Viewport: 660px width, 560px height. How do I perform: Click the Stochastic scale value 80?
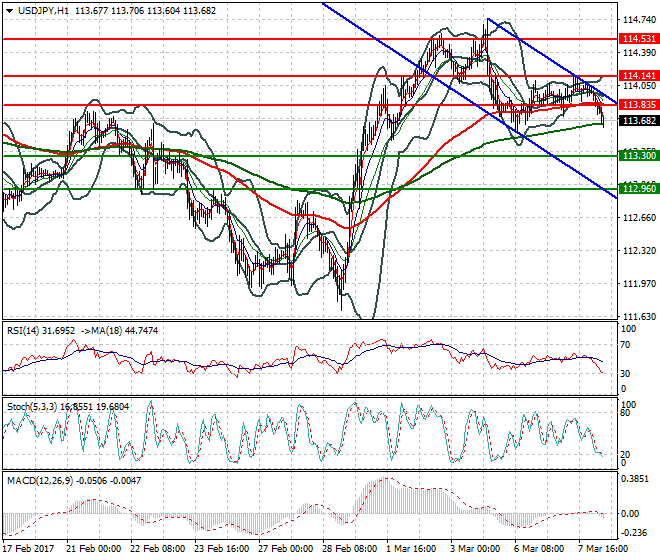pos(625,413)
